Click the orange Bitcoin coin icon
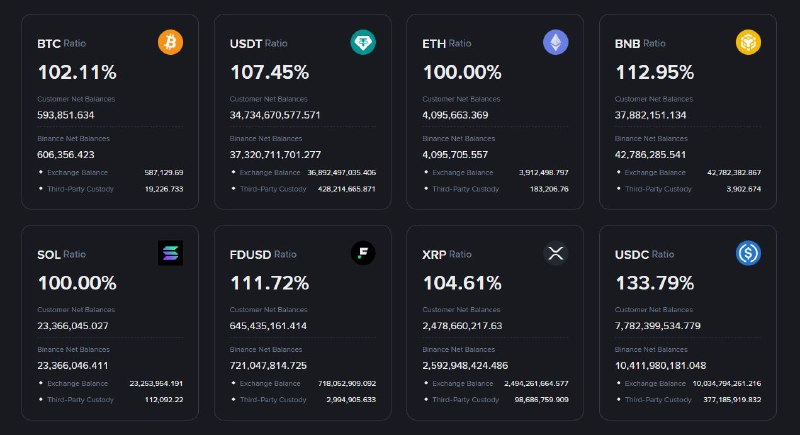 [170, 43]
